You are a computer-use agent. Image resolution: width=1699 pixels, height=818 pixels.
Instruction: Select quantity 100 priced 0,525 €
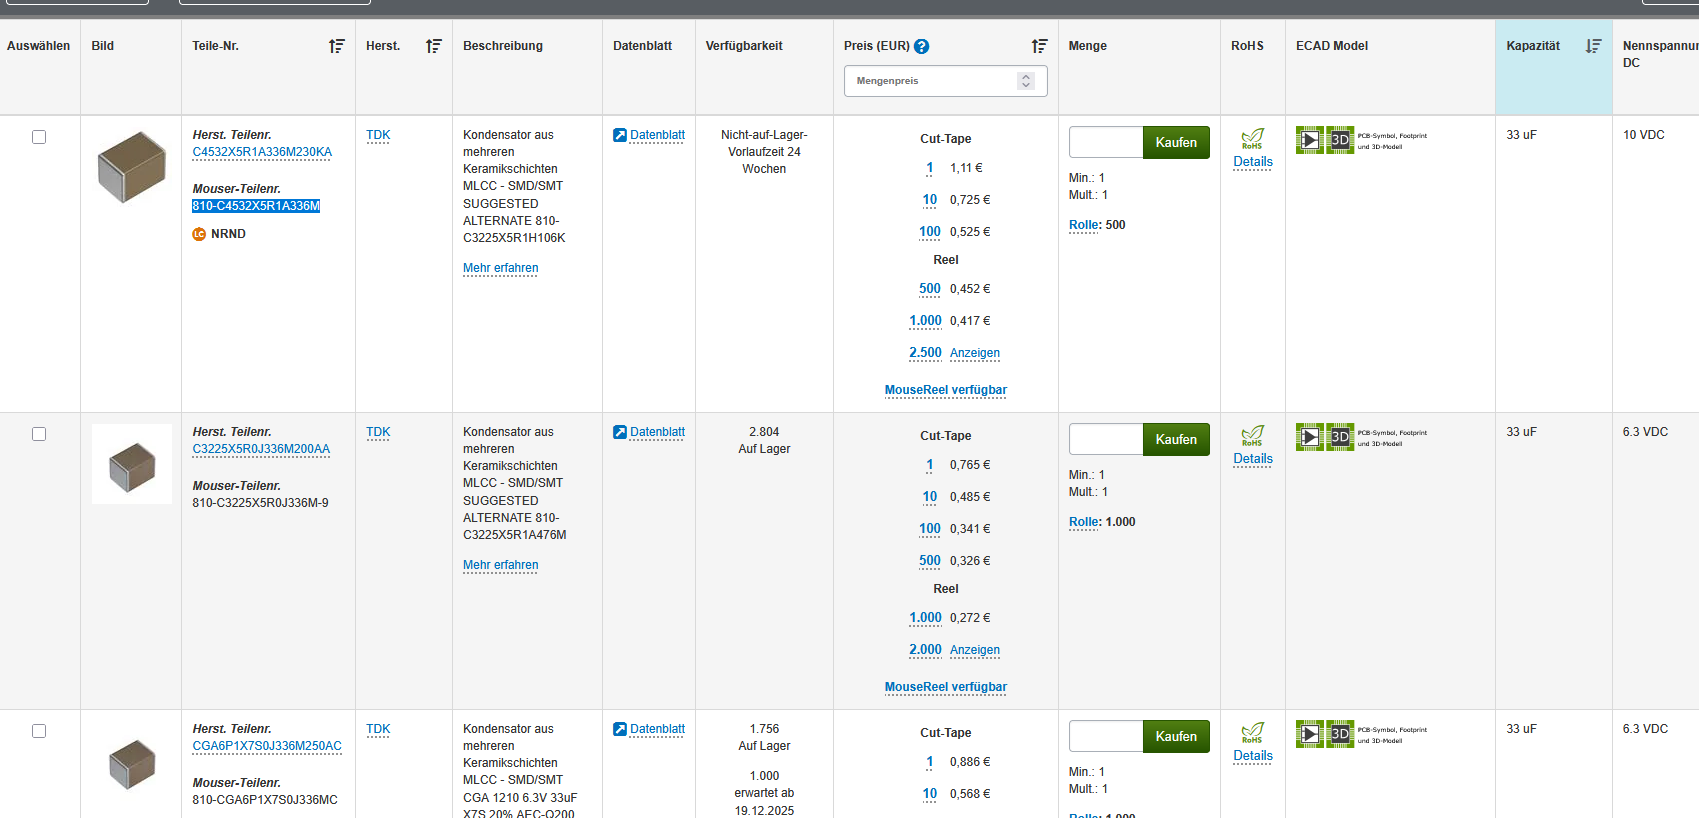(x=930, y=232)
